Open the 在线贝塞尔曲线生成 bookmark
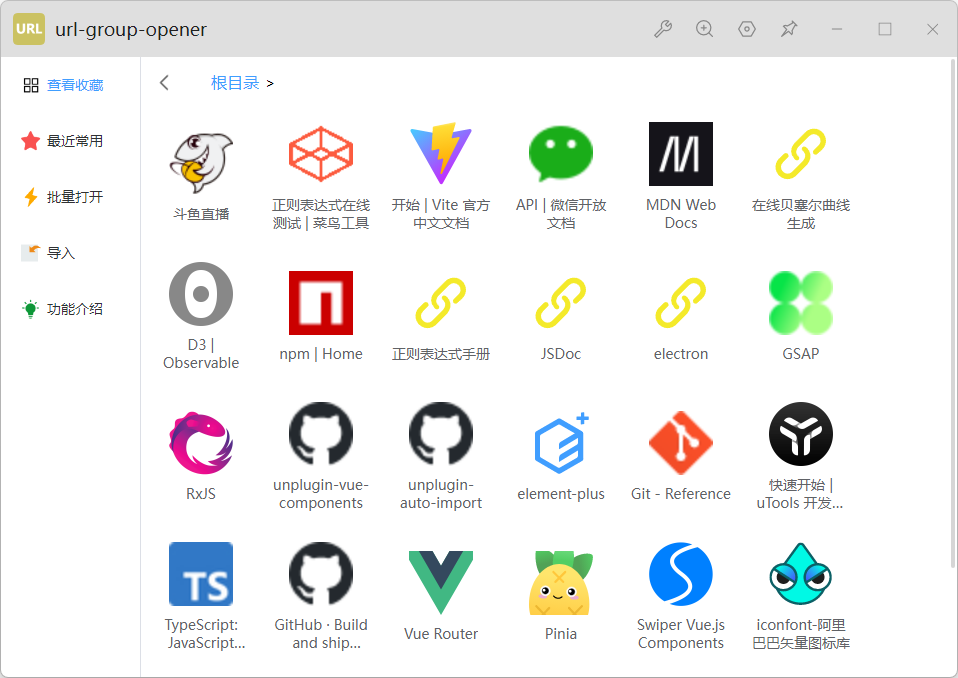 [x=800, y=154]
